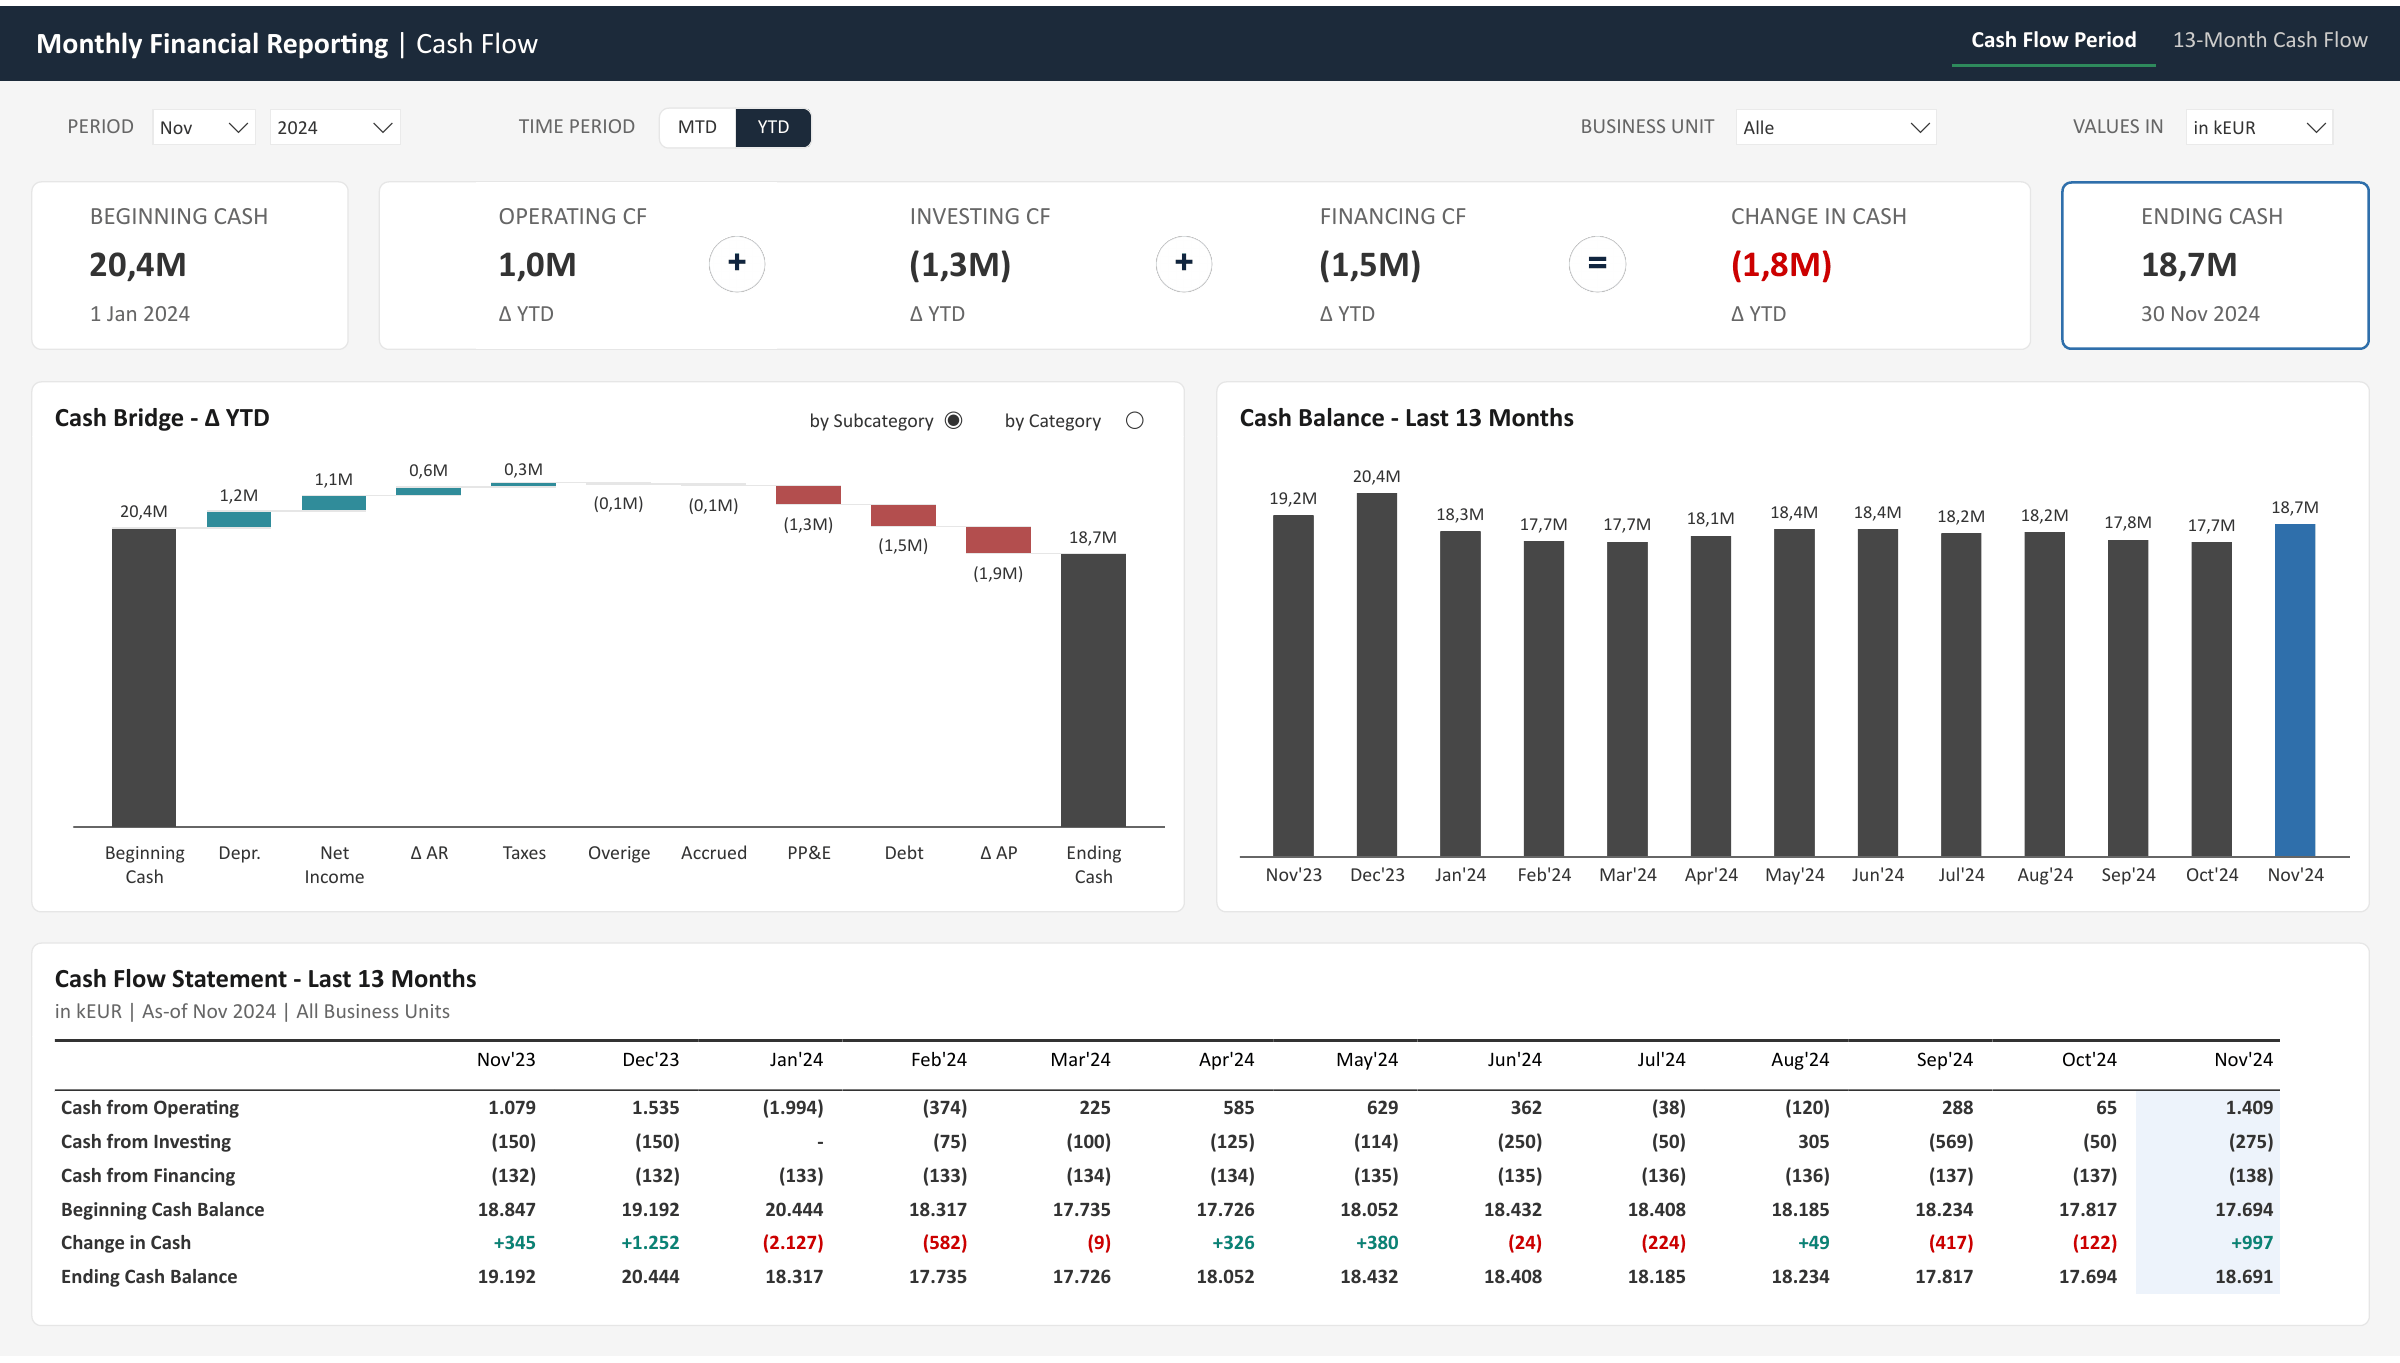Screen dimensions: 2400x1363
Task: Click the Cash from Investing row label
Action: click(x=146, y=1142)
